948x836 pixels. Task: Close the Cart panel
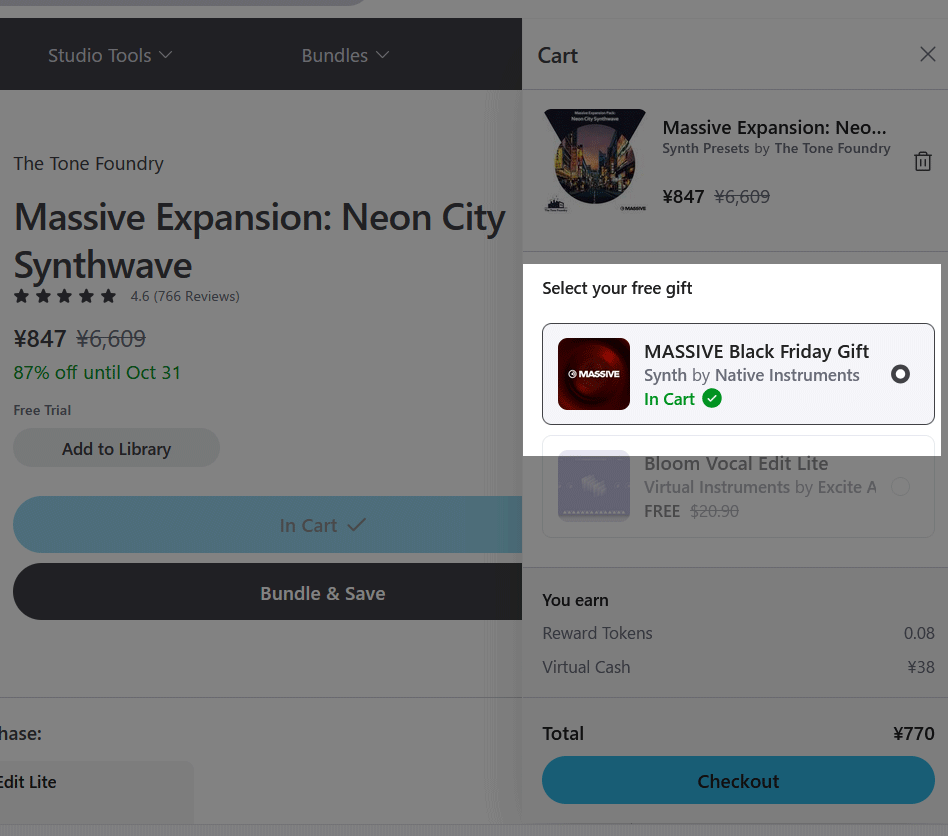click(x=927, y=55)
